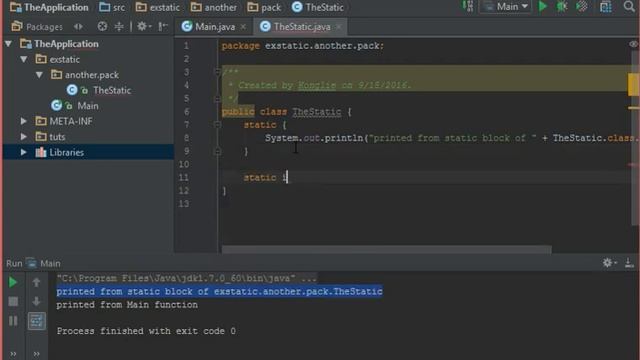Select TheStatic breadcrumb in navigation bar

(318, 7)
